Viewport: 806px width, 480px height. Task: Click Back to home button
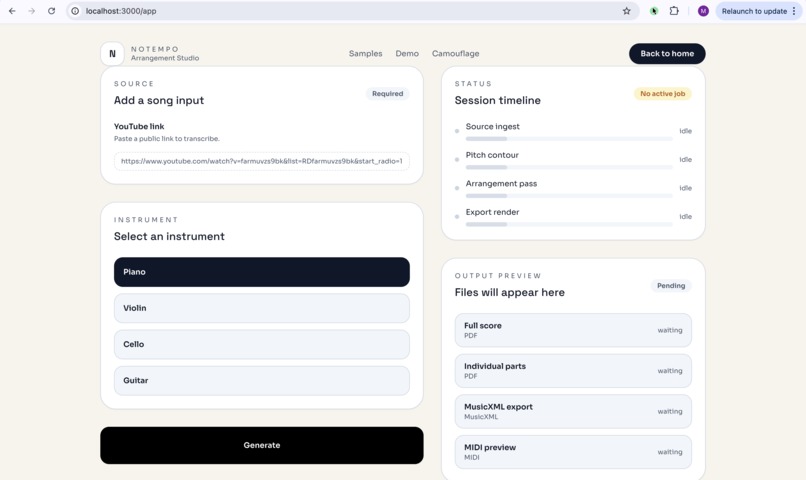[x=667, y=53]
